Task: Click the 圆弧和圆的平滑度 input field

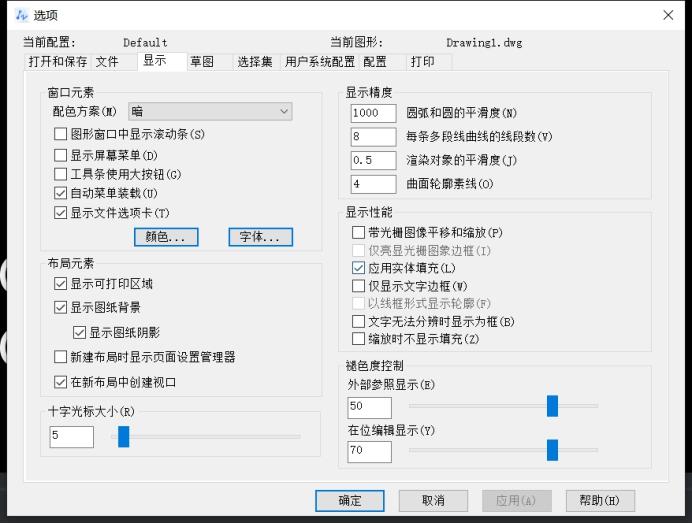Action: tap(373, 113)
